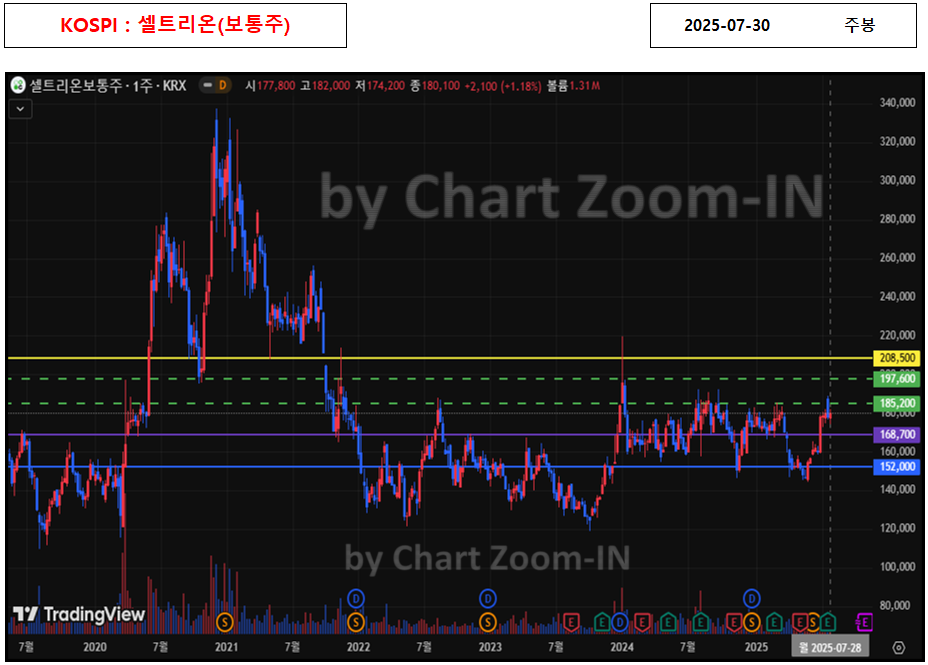This screenshot has width=928, height=665.
Task: Click the KOSPI : 셀트리온(보통주) title box
Action: [175, 25]
